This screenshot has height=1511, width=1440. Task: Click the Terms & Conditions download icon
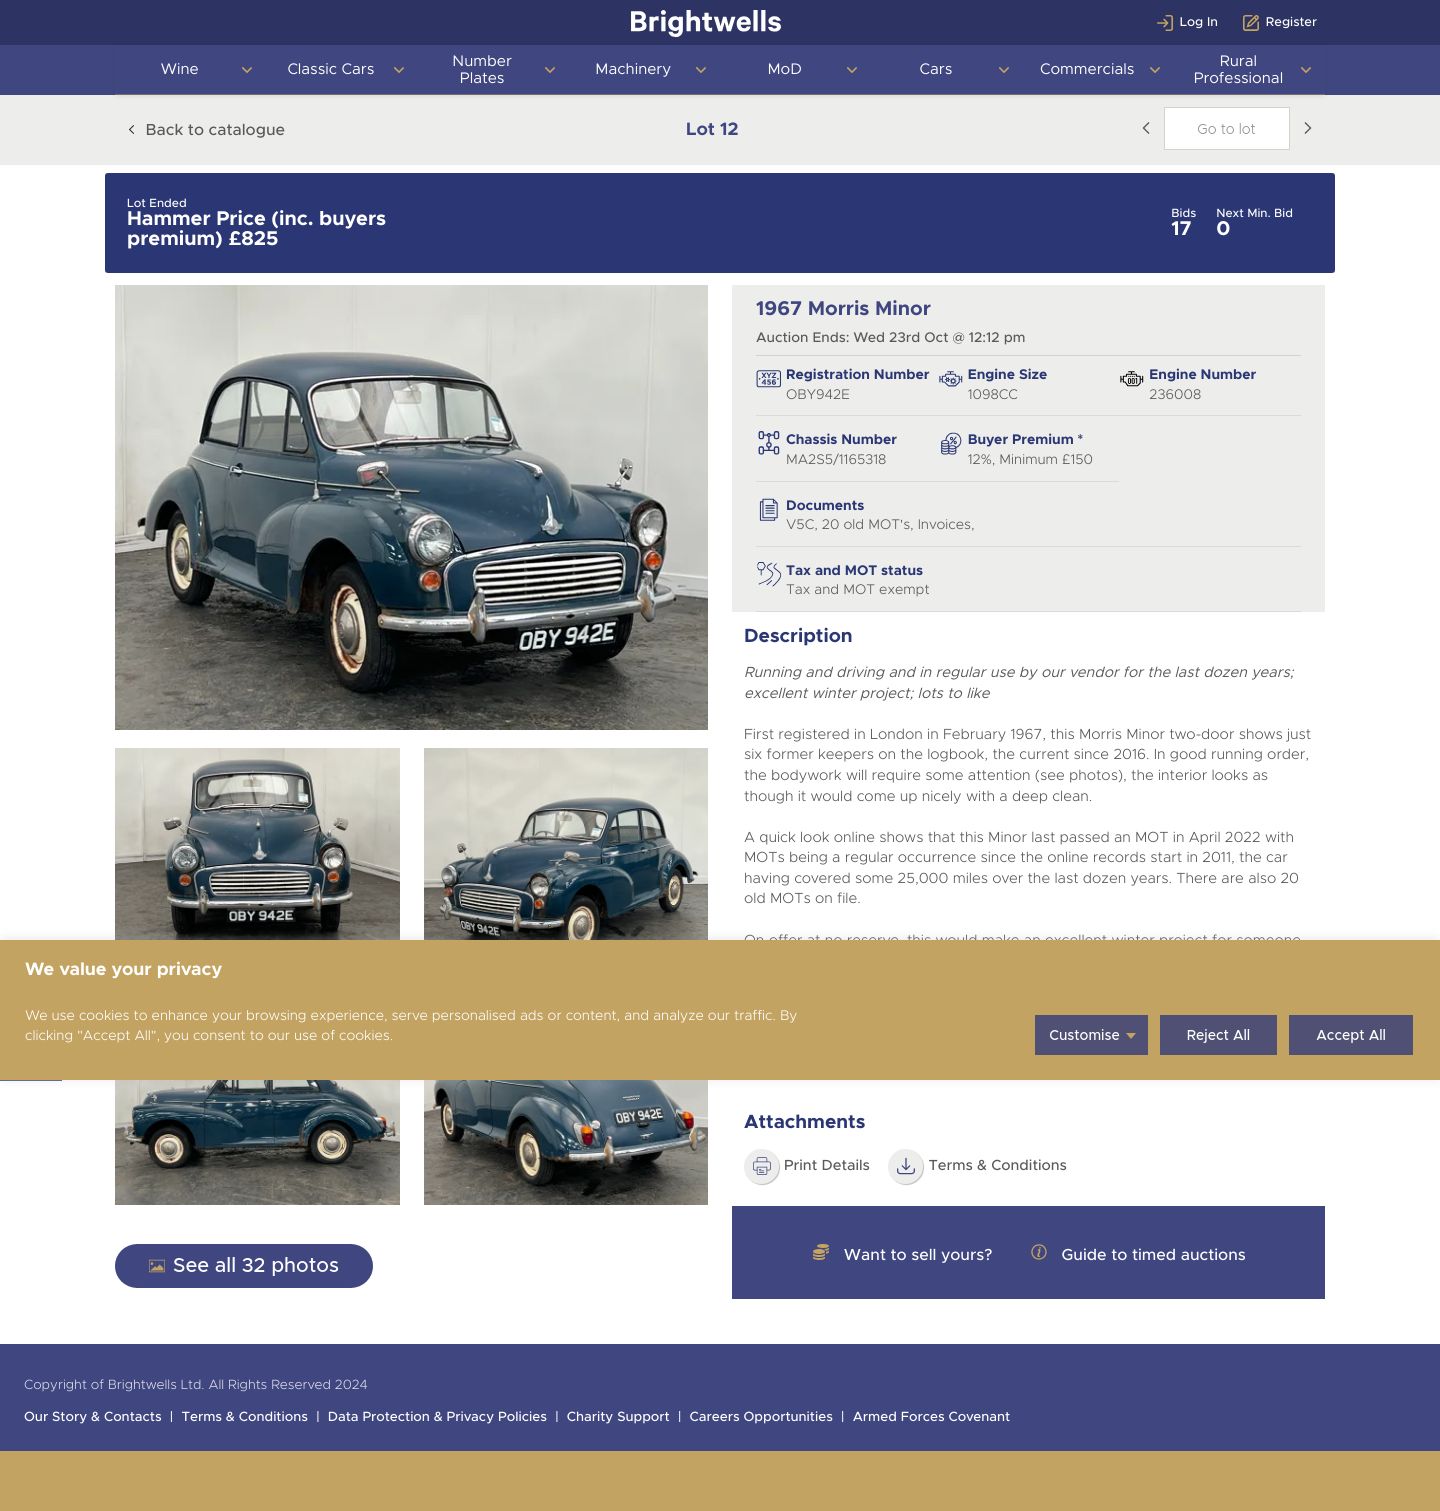click(906, 1166)
